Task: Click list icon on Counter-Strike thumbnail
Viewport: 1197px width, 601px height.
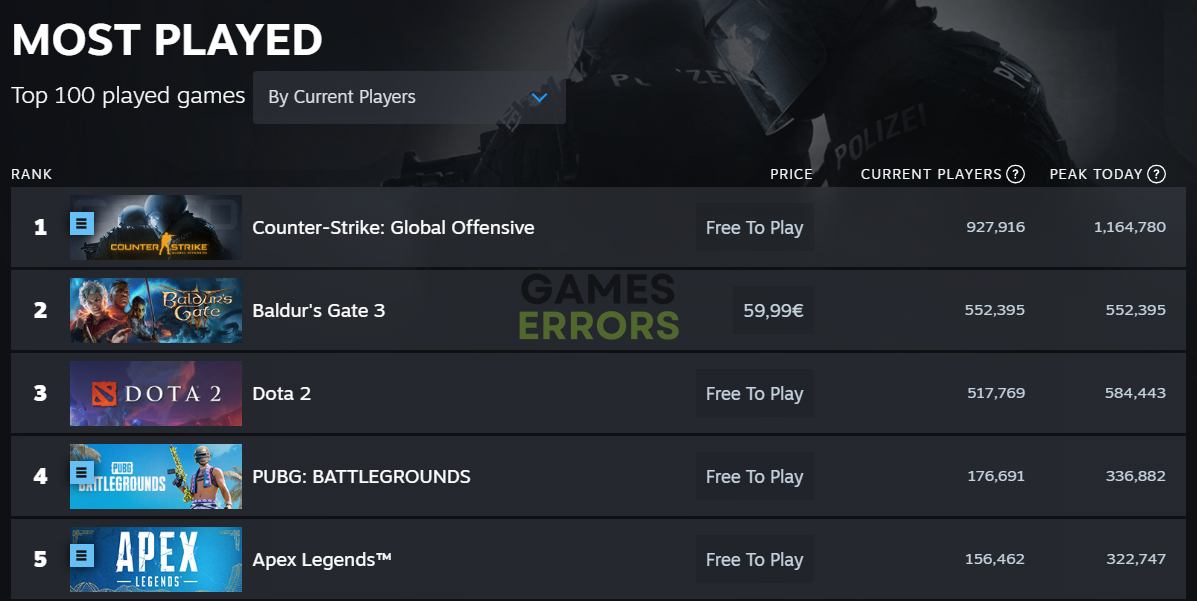Action: [82, 223]
